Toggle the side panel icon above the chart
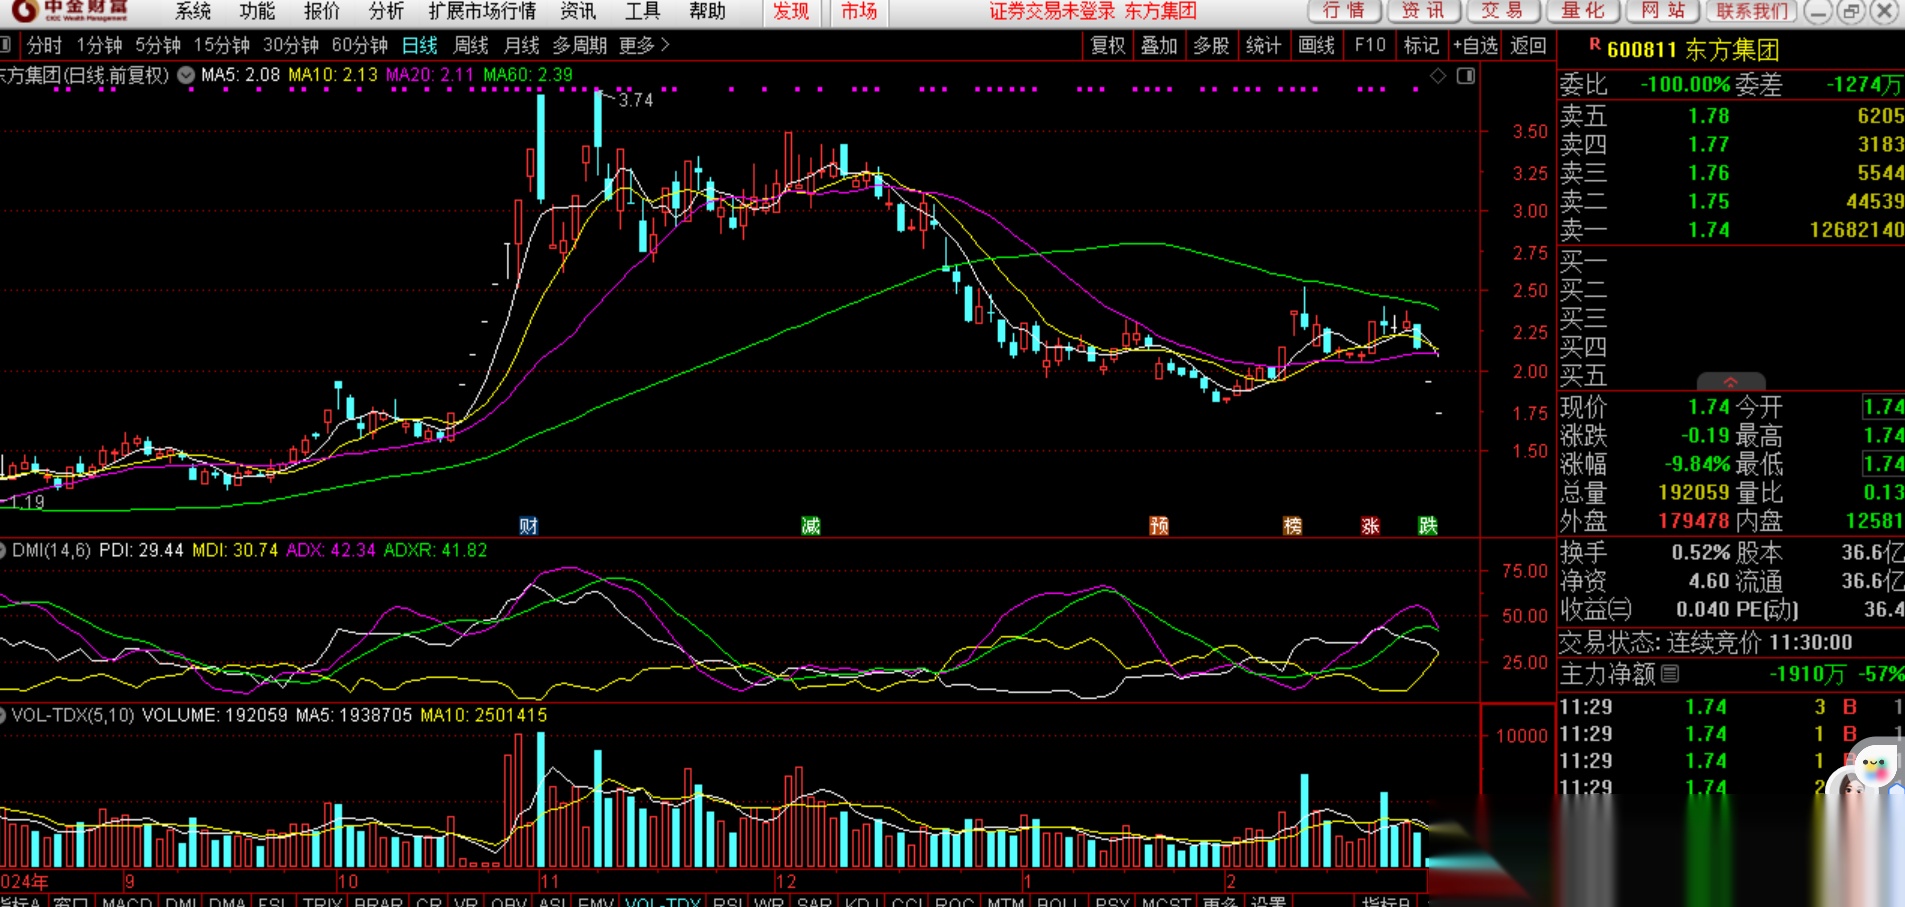This screenshot has height=907, width=1905. tap(1466, 76)
